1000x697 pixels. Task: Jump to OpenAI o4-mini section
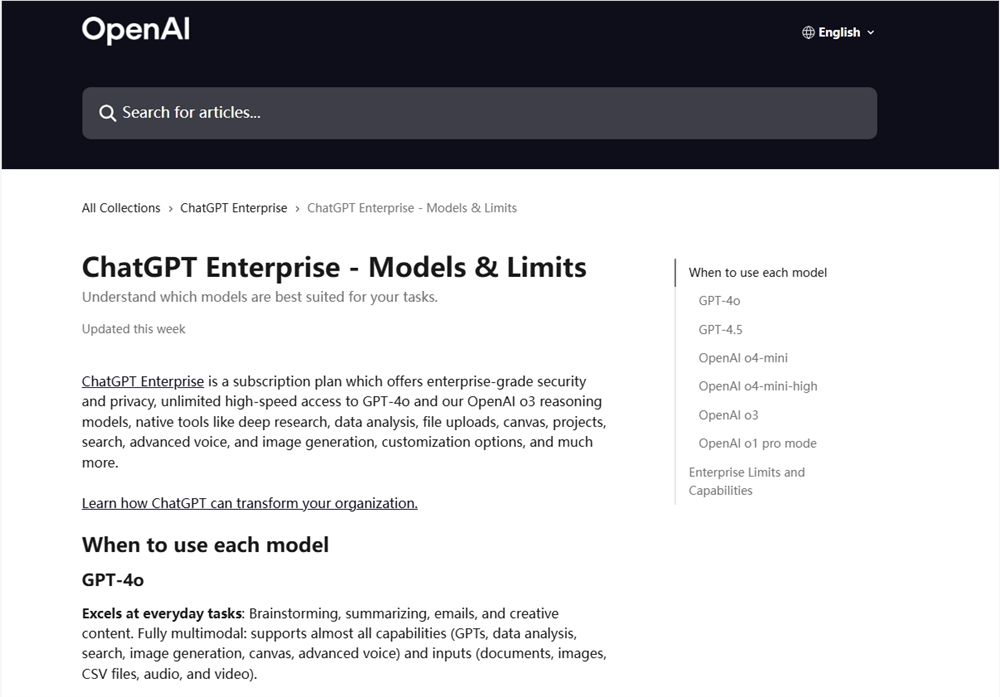pyautogui.click(x=743, y=357)
